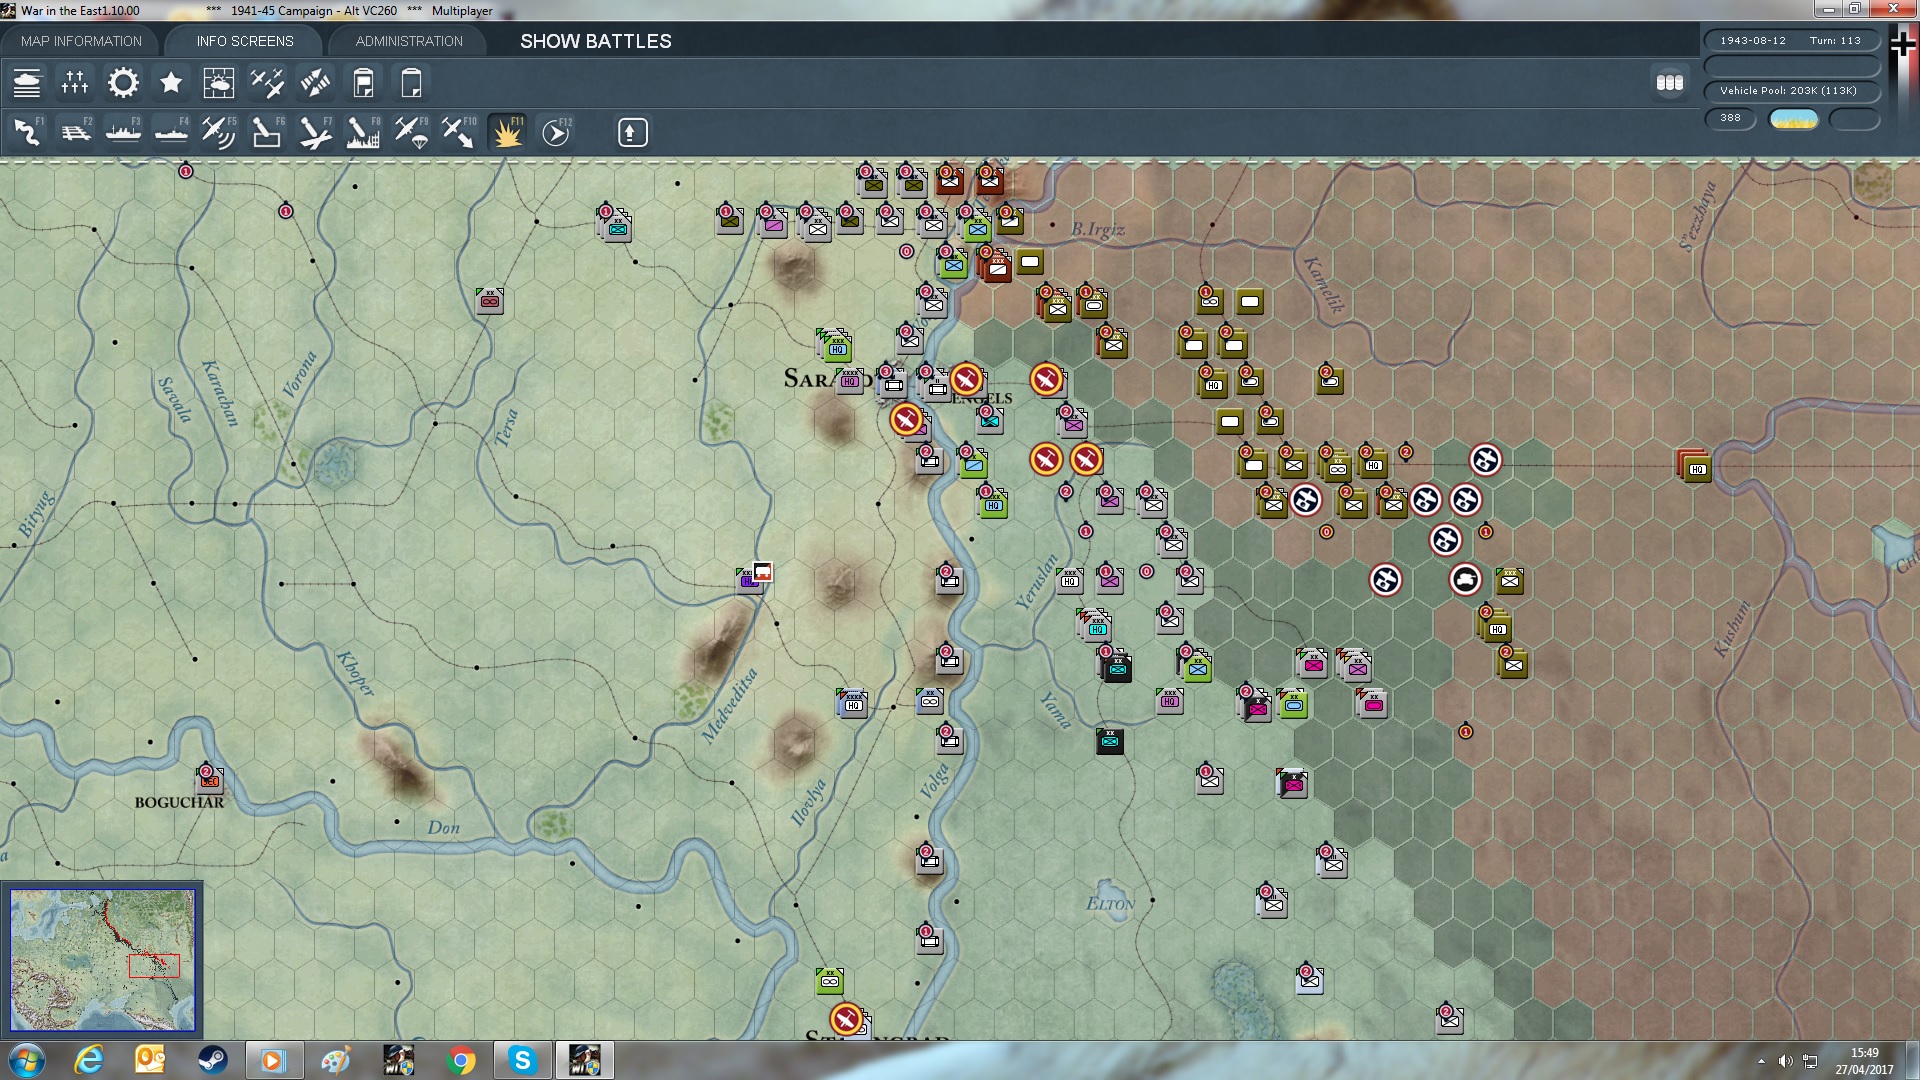
Task: Open Outlook from taskbar
Action: pyautogui.click(x=150, y=1060)
